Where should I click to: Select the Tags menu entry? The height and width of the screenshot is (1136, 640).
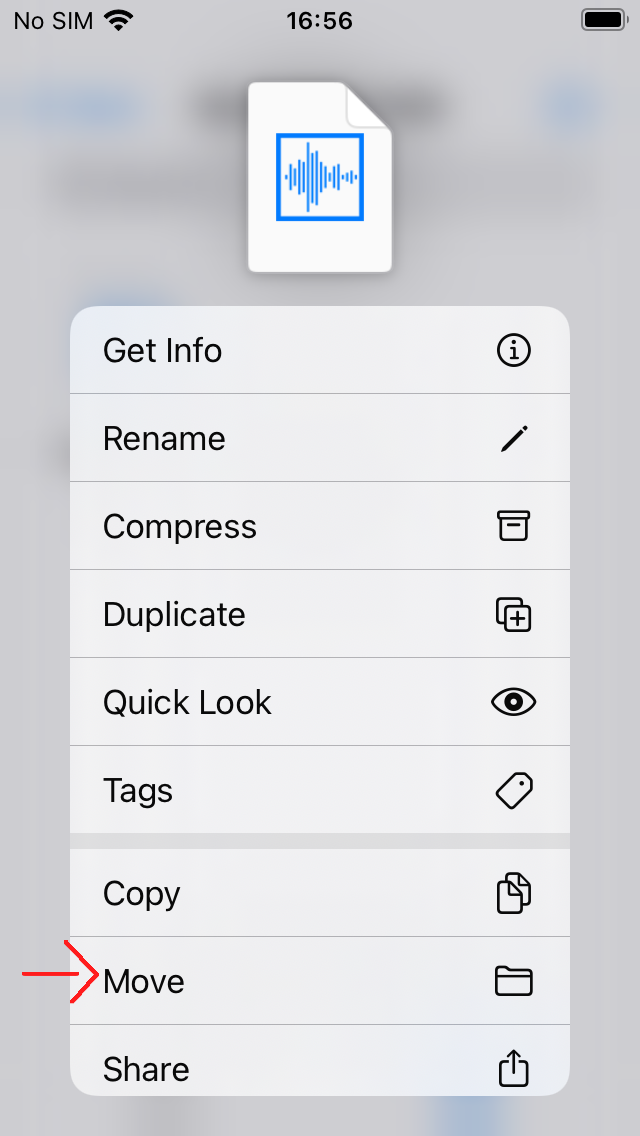pos(138,791)
